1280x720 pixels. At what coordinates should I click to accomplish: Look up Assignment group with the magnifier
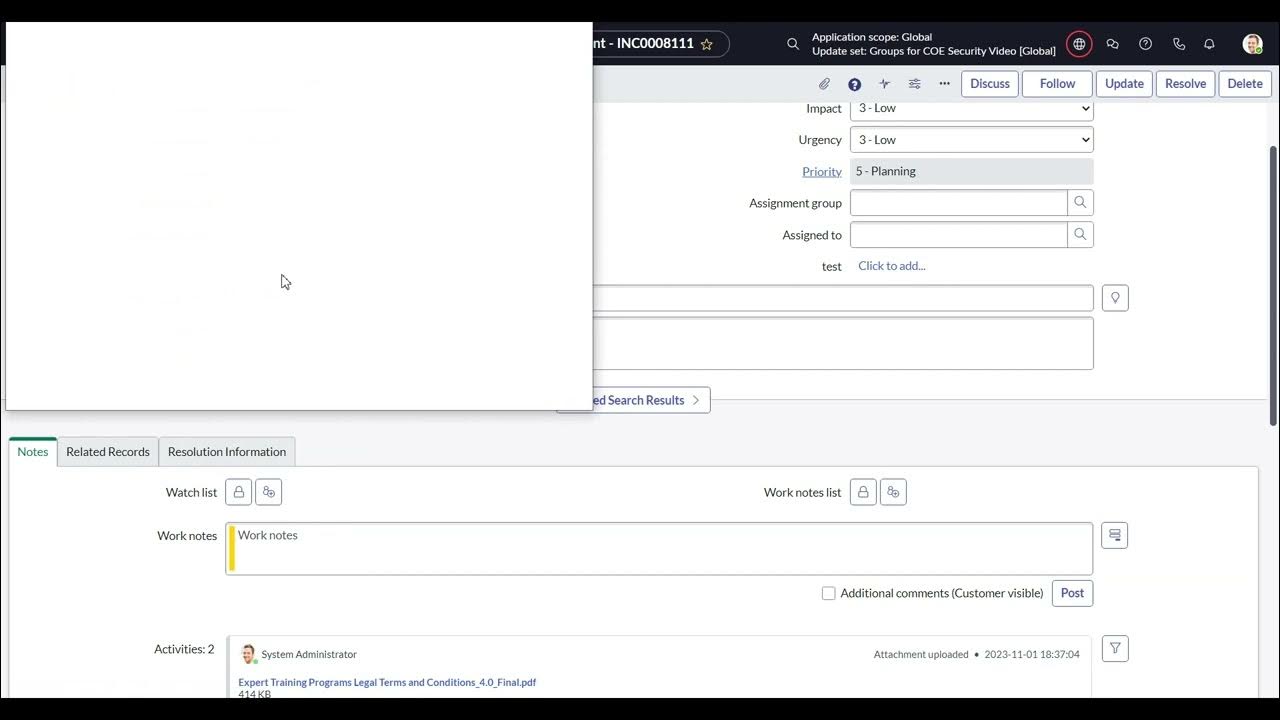tap(1080, 203)
